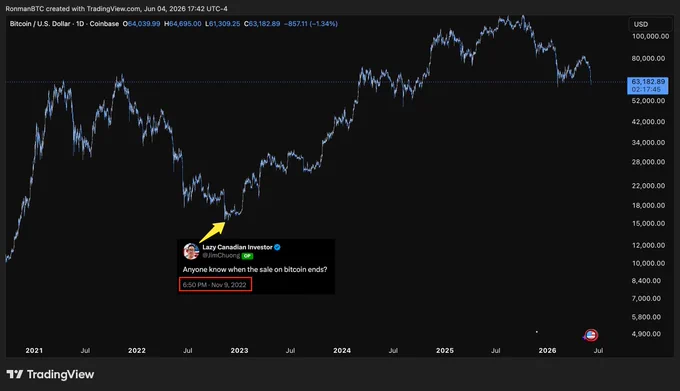Click the 2022 time axis label
Image resolution: width=680 pixels, height=391 pixels.
pos(137,351)
